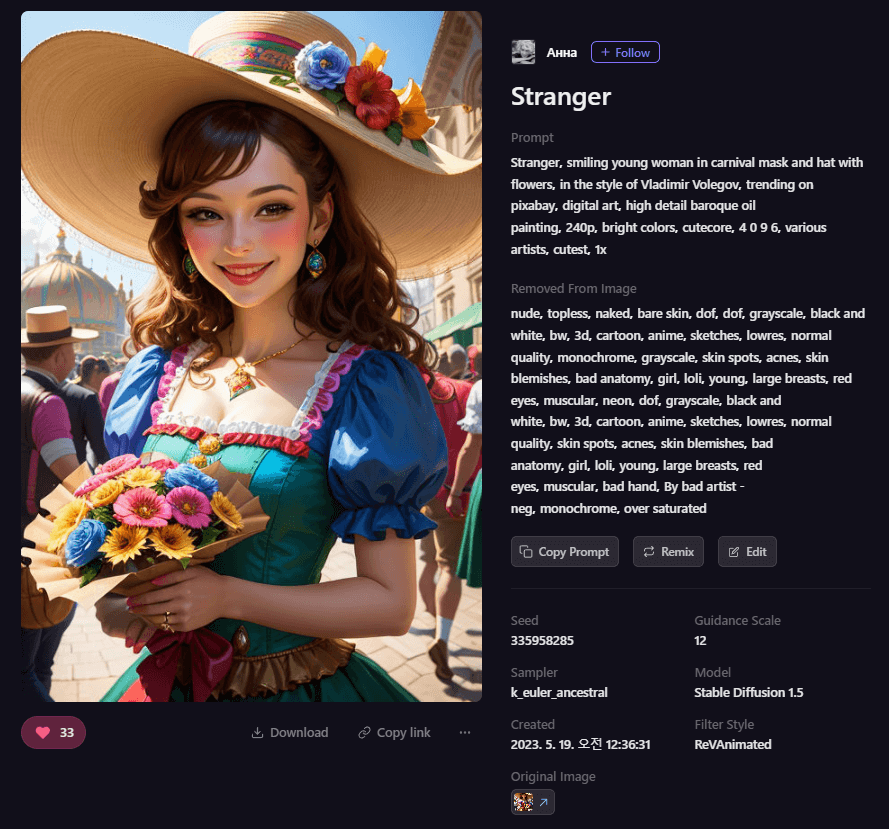This screenshot has height=829, width=889.
Task: Click the Filter Style label
Action: [724, 725]
